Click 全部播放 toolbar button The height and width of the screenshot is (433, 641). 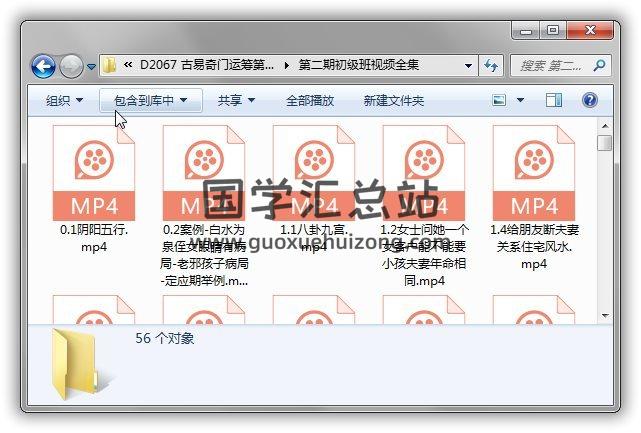click(310, 101)
